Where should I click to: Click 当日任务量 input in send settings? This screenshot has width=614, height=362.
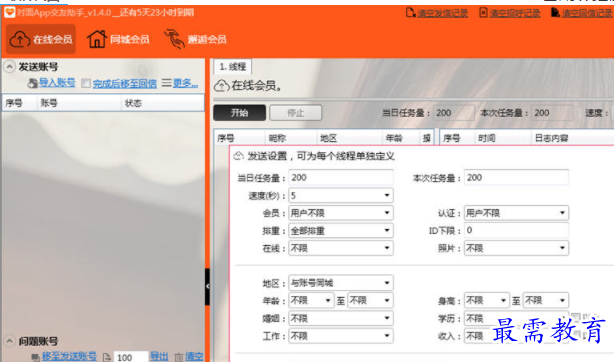341,178
